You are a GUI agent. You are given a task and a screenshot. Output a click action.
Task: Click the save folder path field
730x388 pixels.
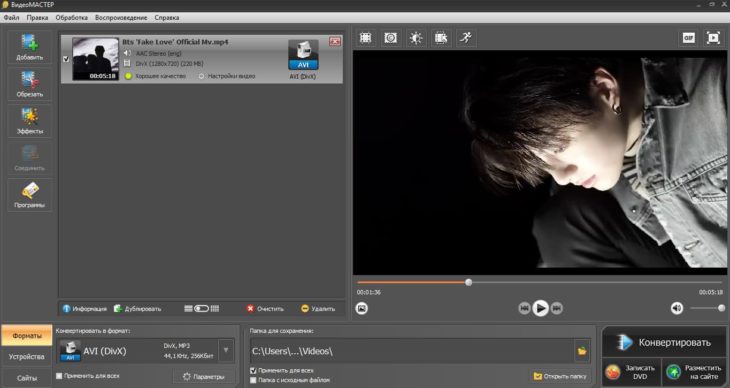click(412, 351)
